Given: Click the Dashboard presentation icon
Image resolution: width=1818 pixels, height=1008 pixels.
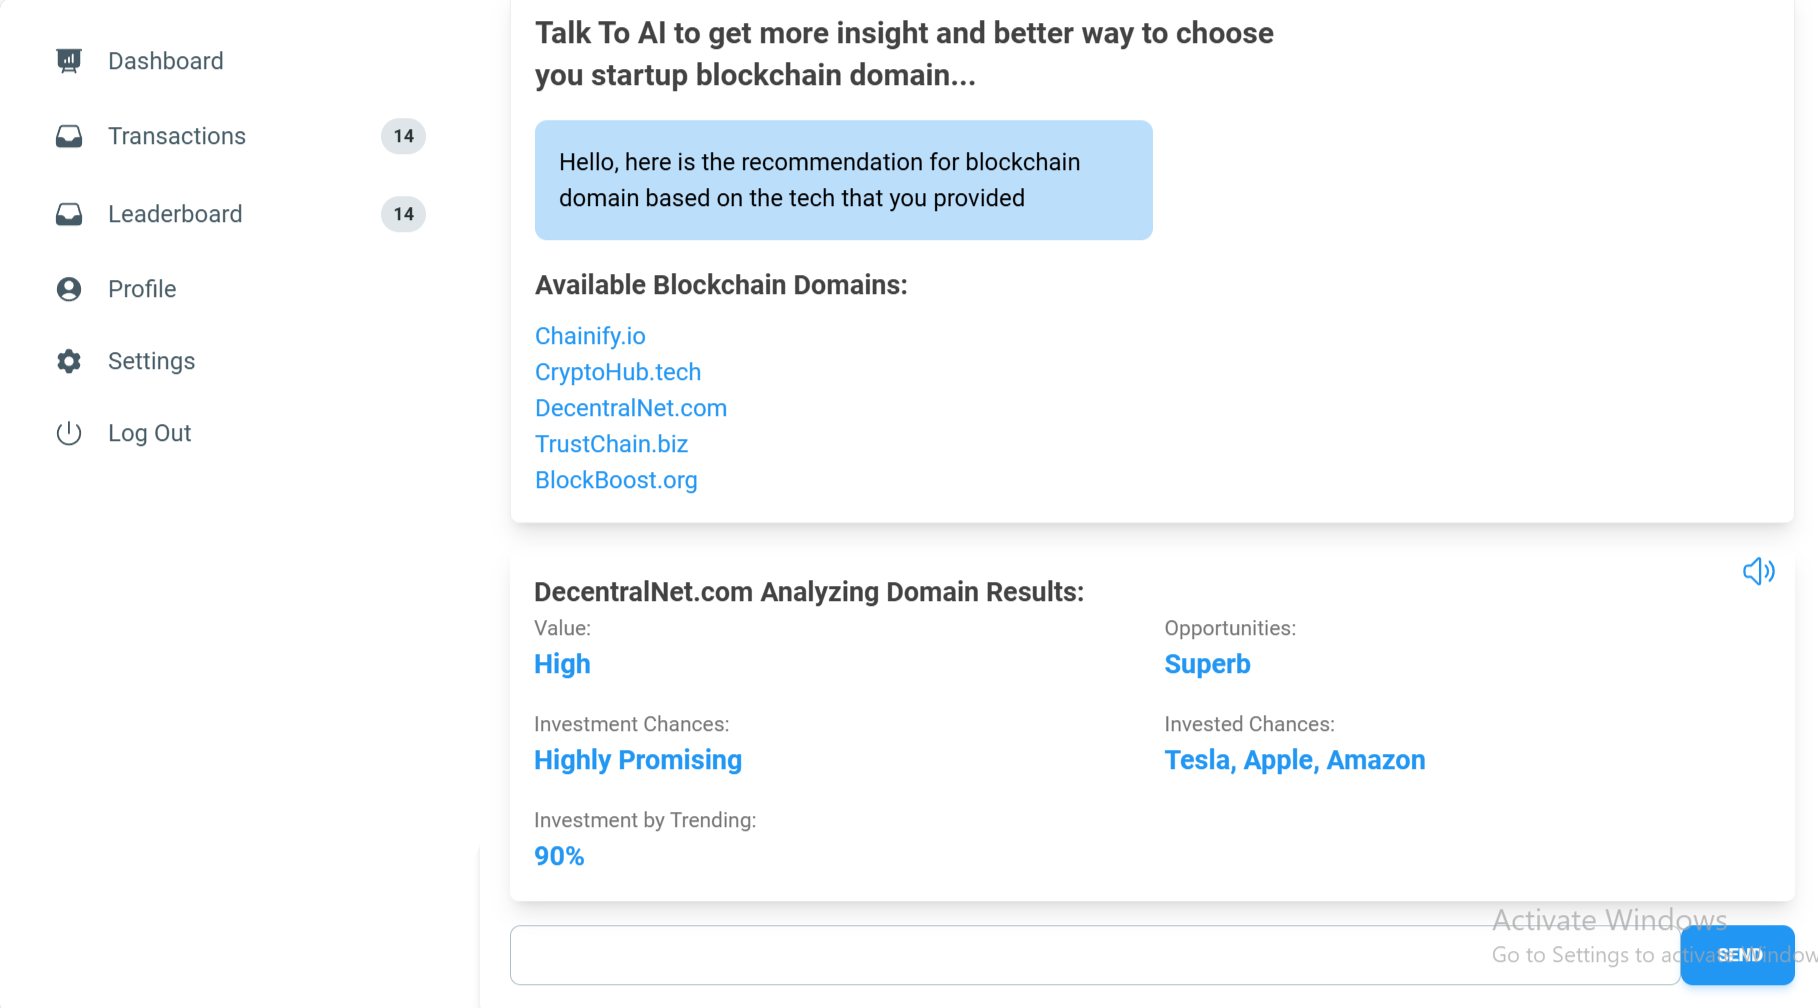Looking at the screenshot, I should pyautogui.click(x=68, y=61).
